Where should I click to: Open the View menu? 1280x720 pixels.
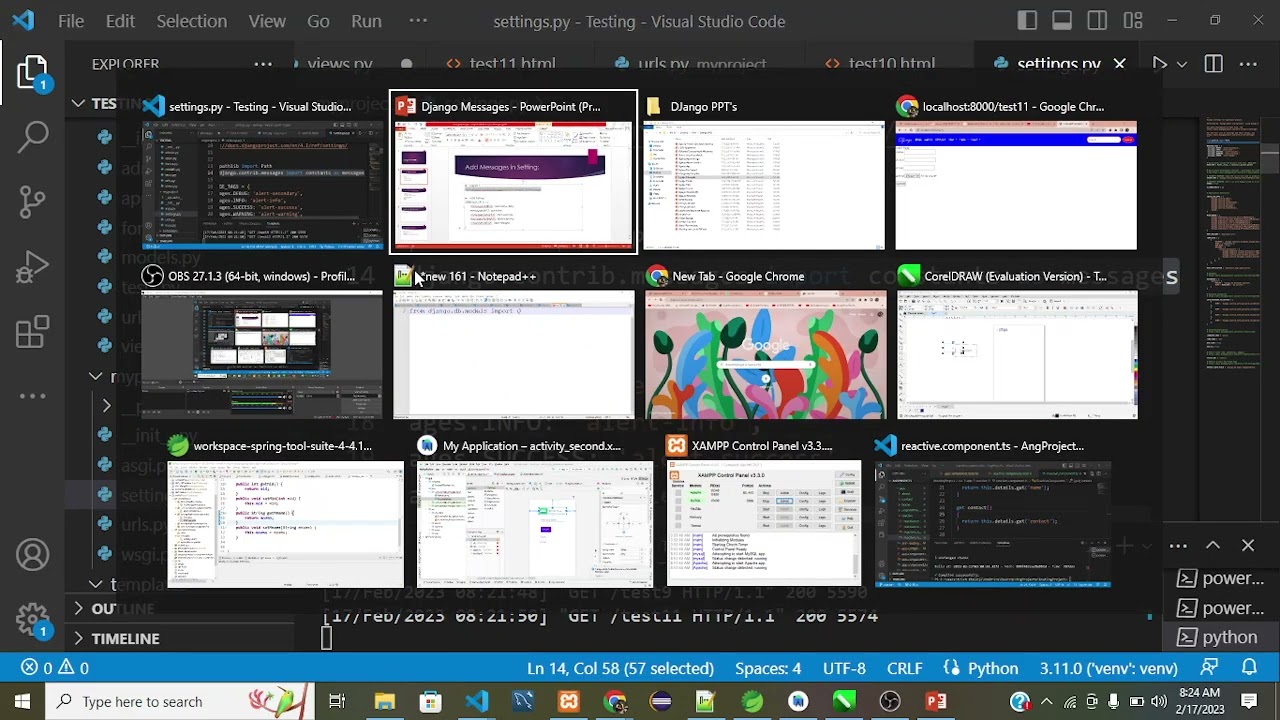click(x=267, y=21)
